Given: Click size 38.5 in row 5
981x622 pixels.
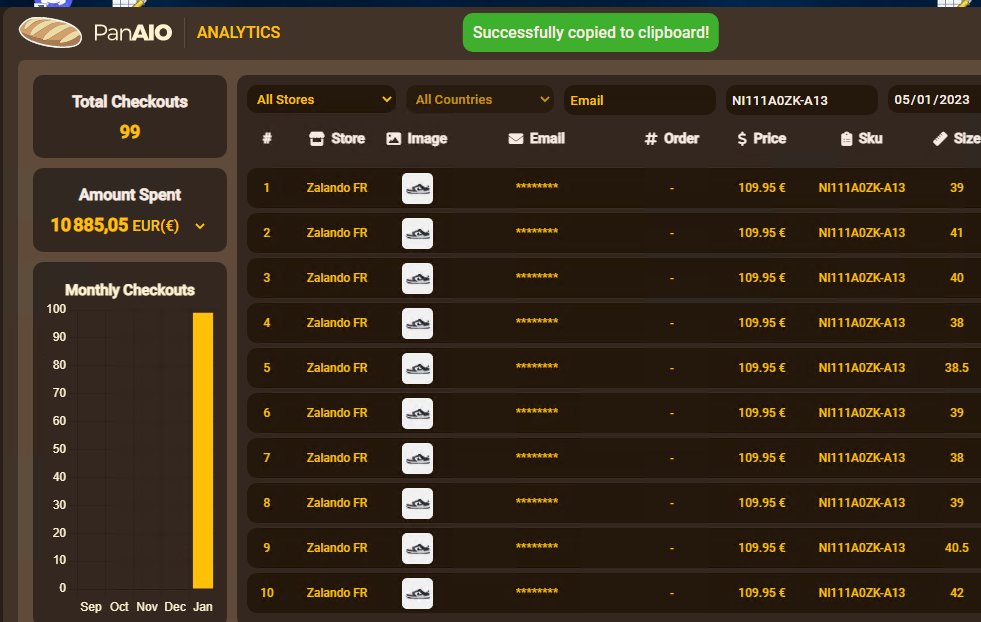Looking at the screenshot, I should click(x=957, y=368).
